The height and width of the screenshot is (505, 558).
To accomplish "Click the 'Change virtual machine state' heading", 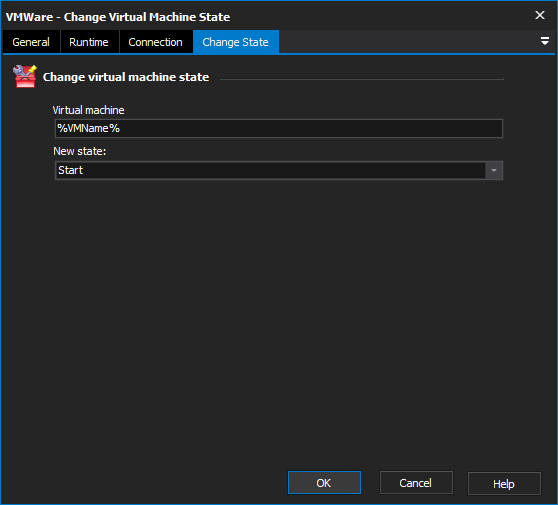I will pos(126,77).
